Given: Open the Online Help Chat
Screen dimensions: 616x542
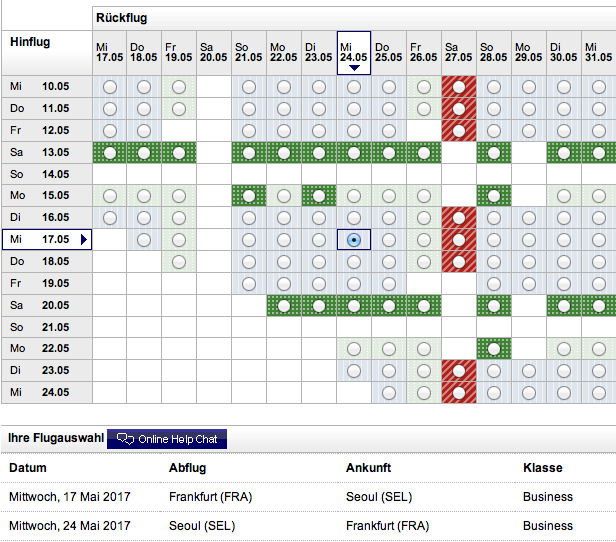Looking at the screenshot, I should click(167, 438).
